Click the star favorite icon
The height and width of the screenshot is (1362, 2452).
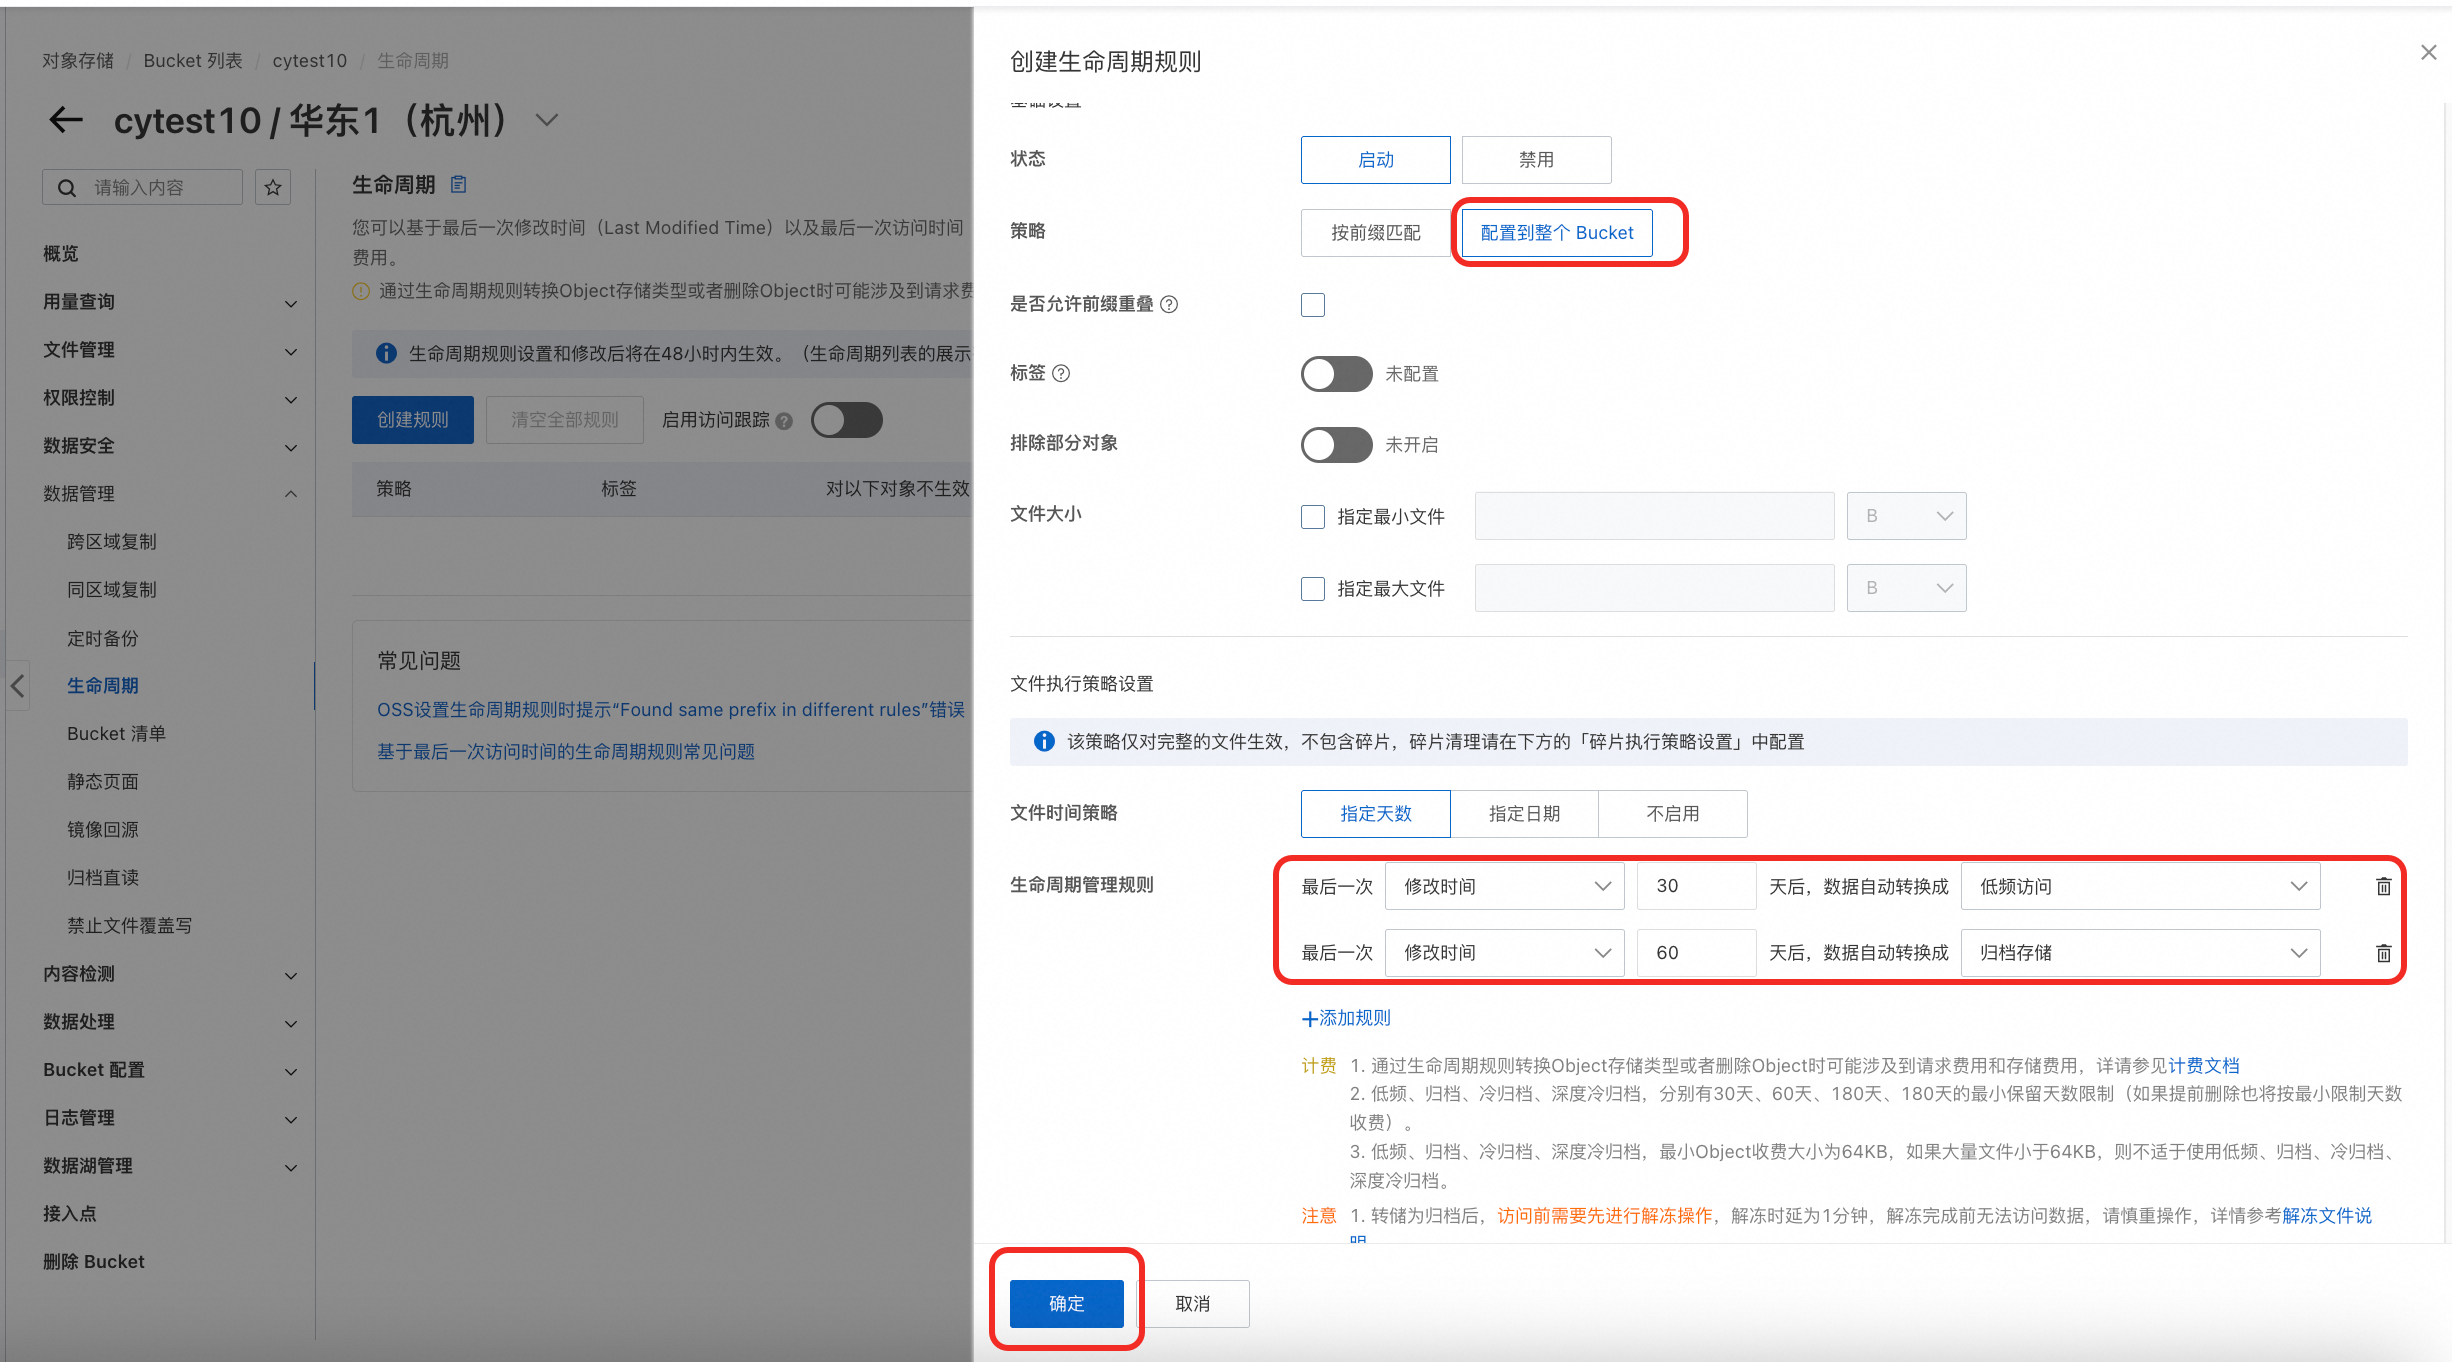pyautogui.click(x=272, y=187)
